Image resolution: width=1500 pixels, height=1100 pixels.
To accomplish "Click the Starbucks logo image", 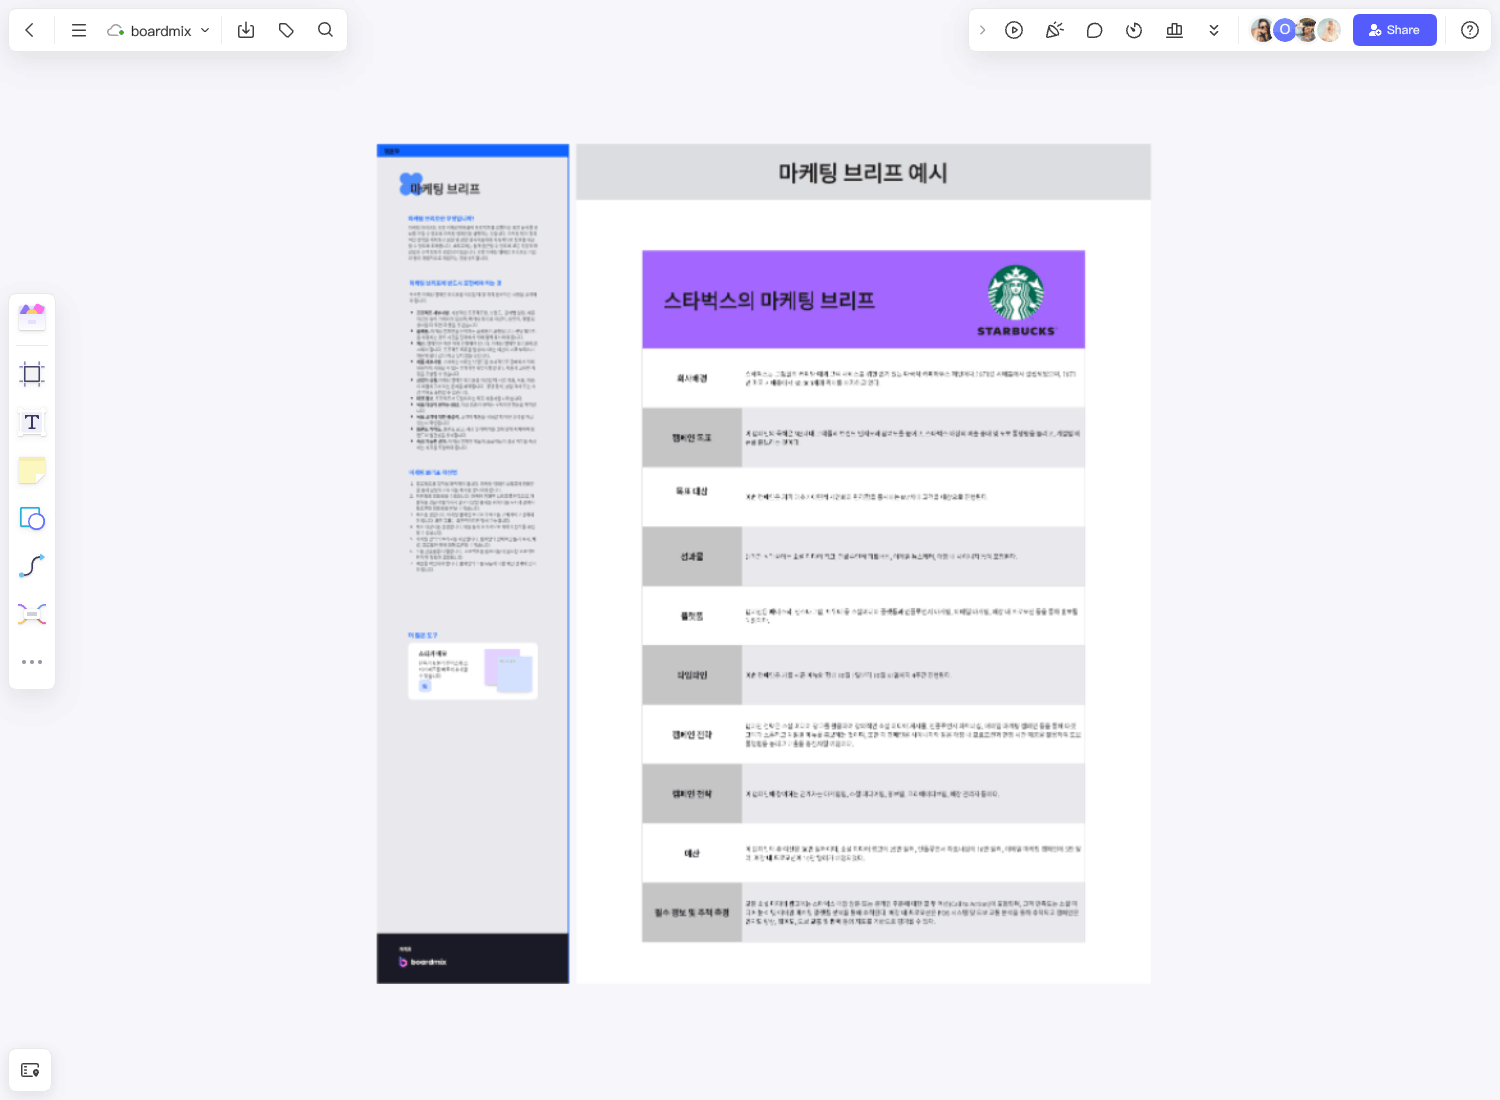I will pyautogui.click(x=1016, y=300).
